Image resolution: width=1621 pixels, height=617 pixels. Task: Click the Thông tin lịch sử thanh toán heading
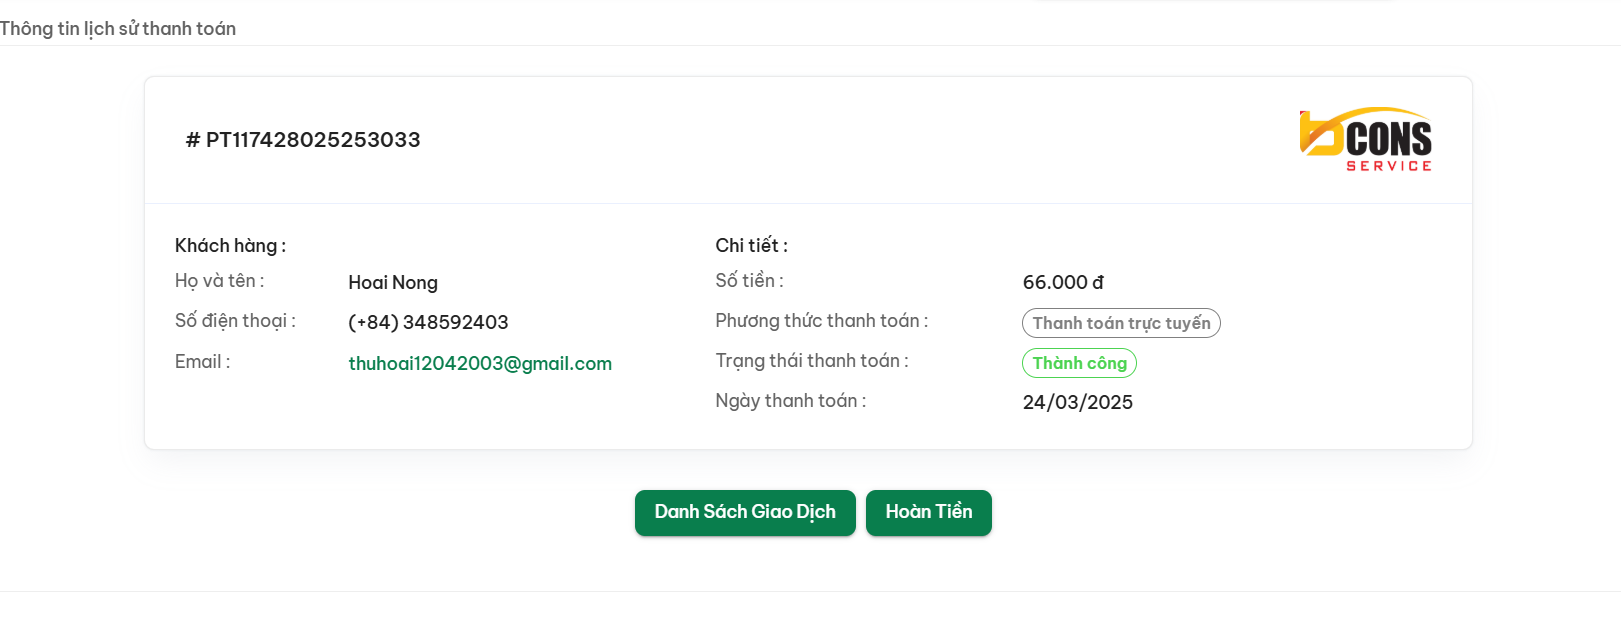click(118, 29)
